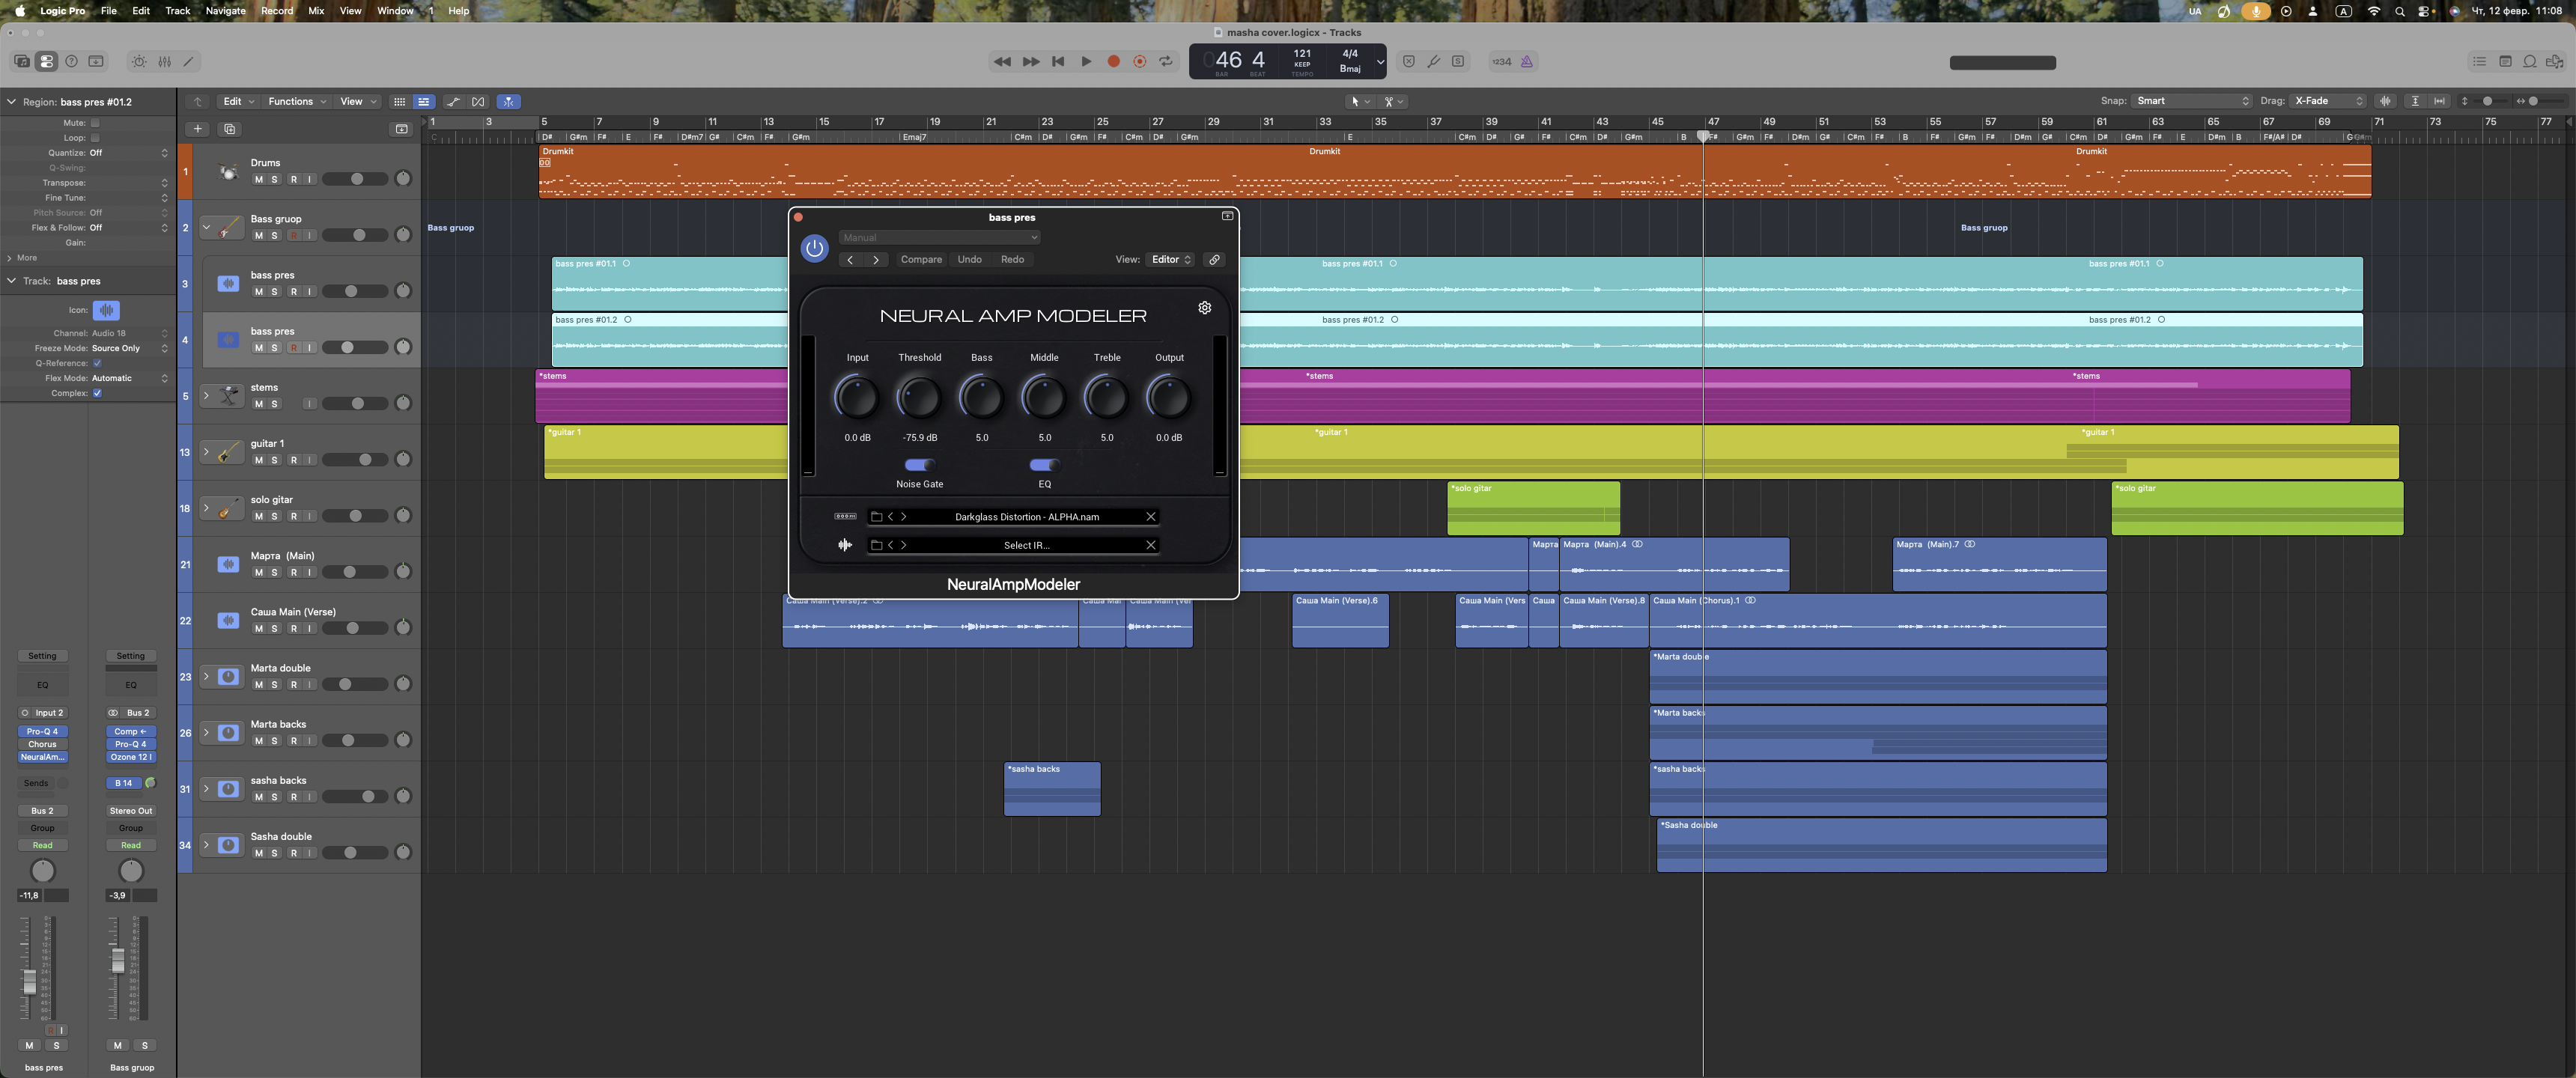Toggle the EQ switch in plugin

(1044, 465)
